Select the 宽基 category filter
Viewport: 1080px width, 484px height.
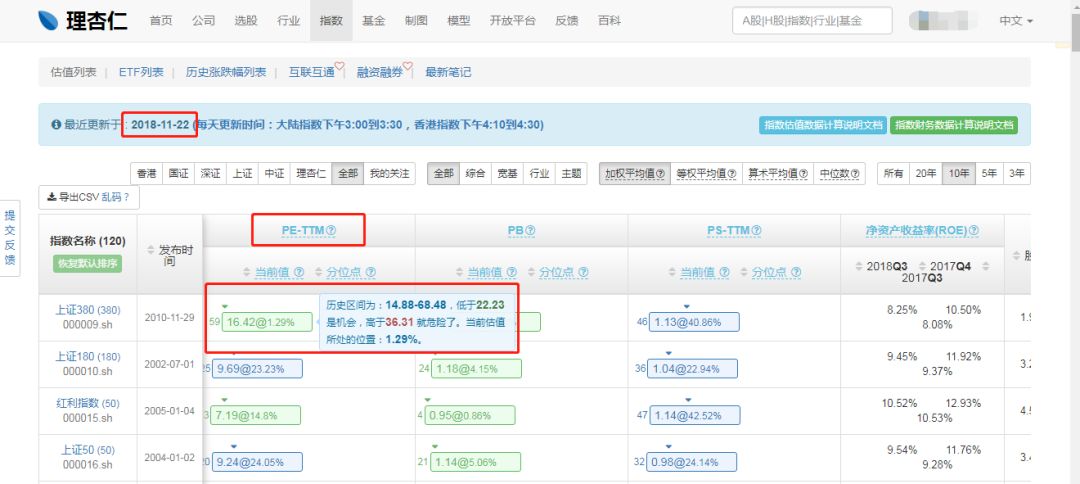[507, 173]
